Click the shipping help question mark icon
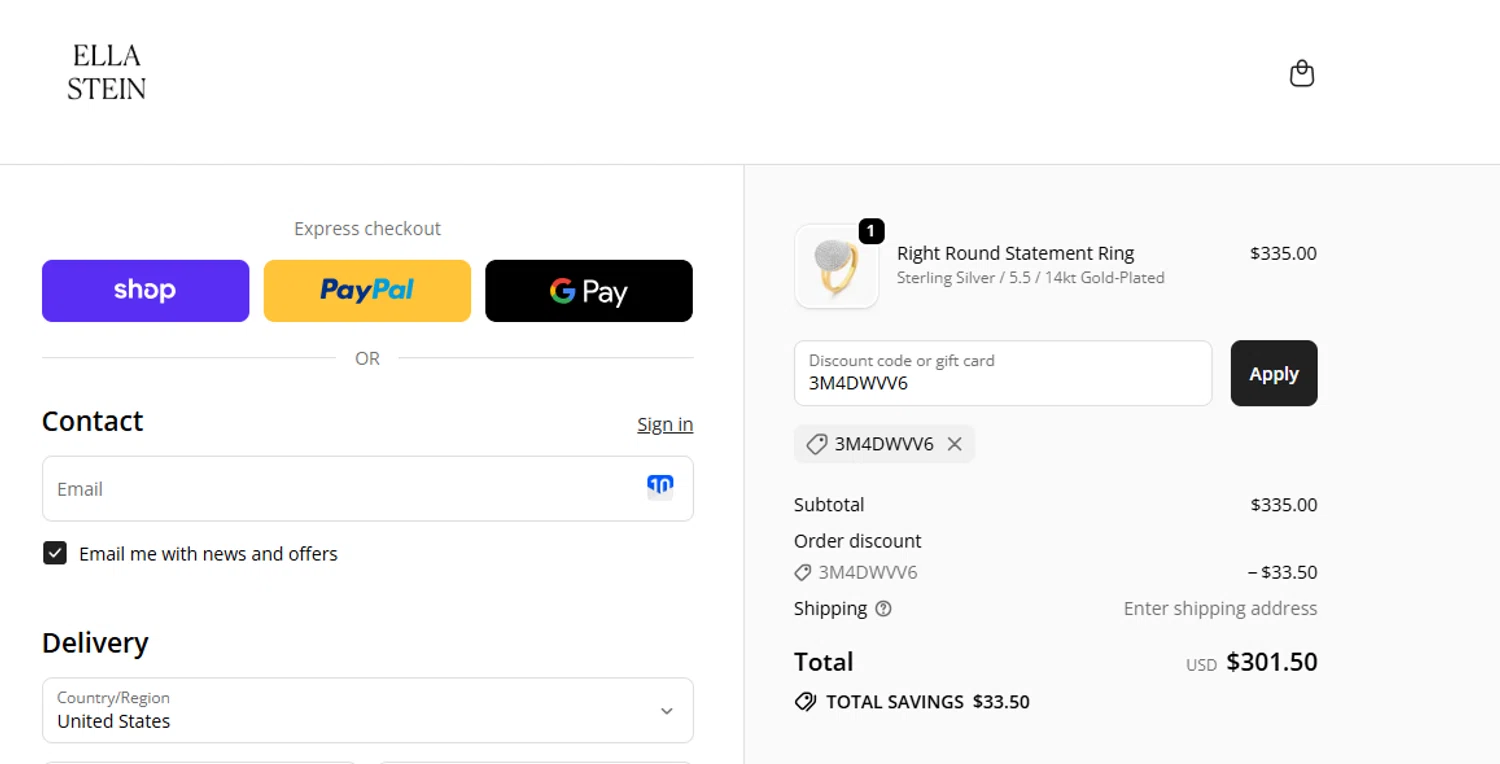The height and width of the screenshot is (764, 1500). pos(883,609)
